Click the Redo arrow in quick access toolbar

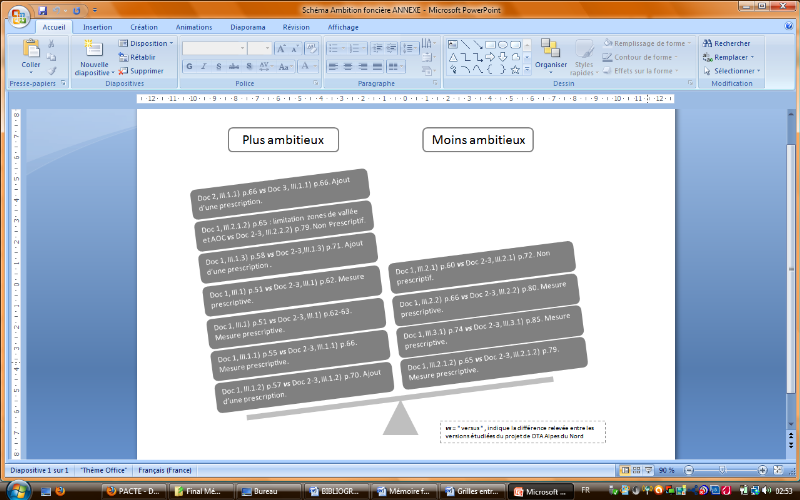(x=77, y=10)
